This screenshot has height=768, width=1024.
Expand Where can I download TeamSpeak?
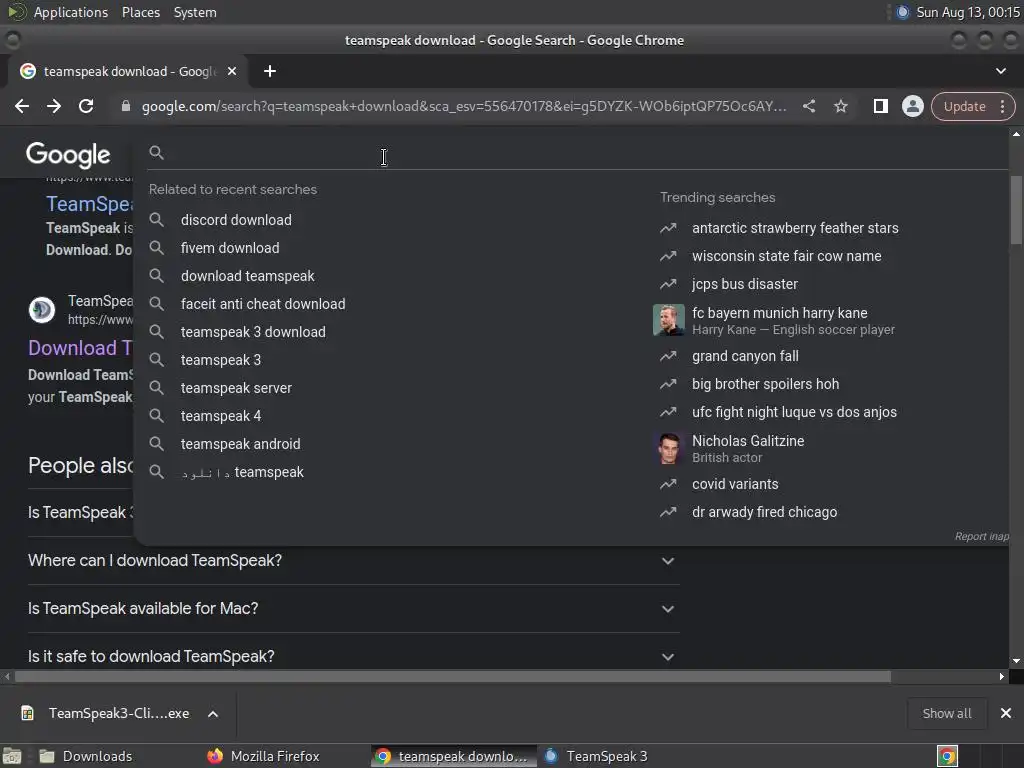click(353, 561)
